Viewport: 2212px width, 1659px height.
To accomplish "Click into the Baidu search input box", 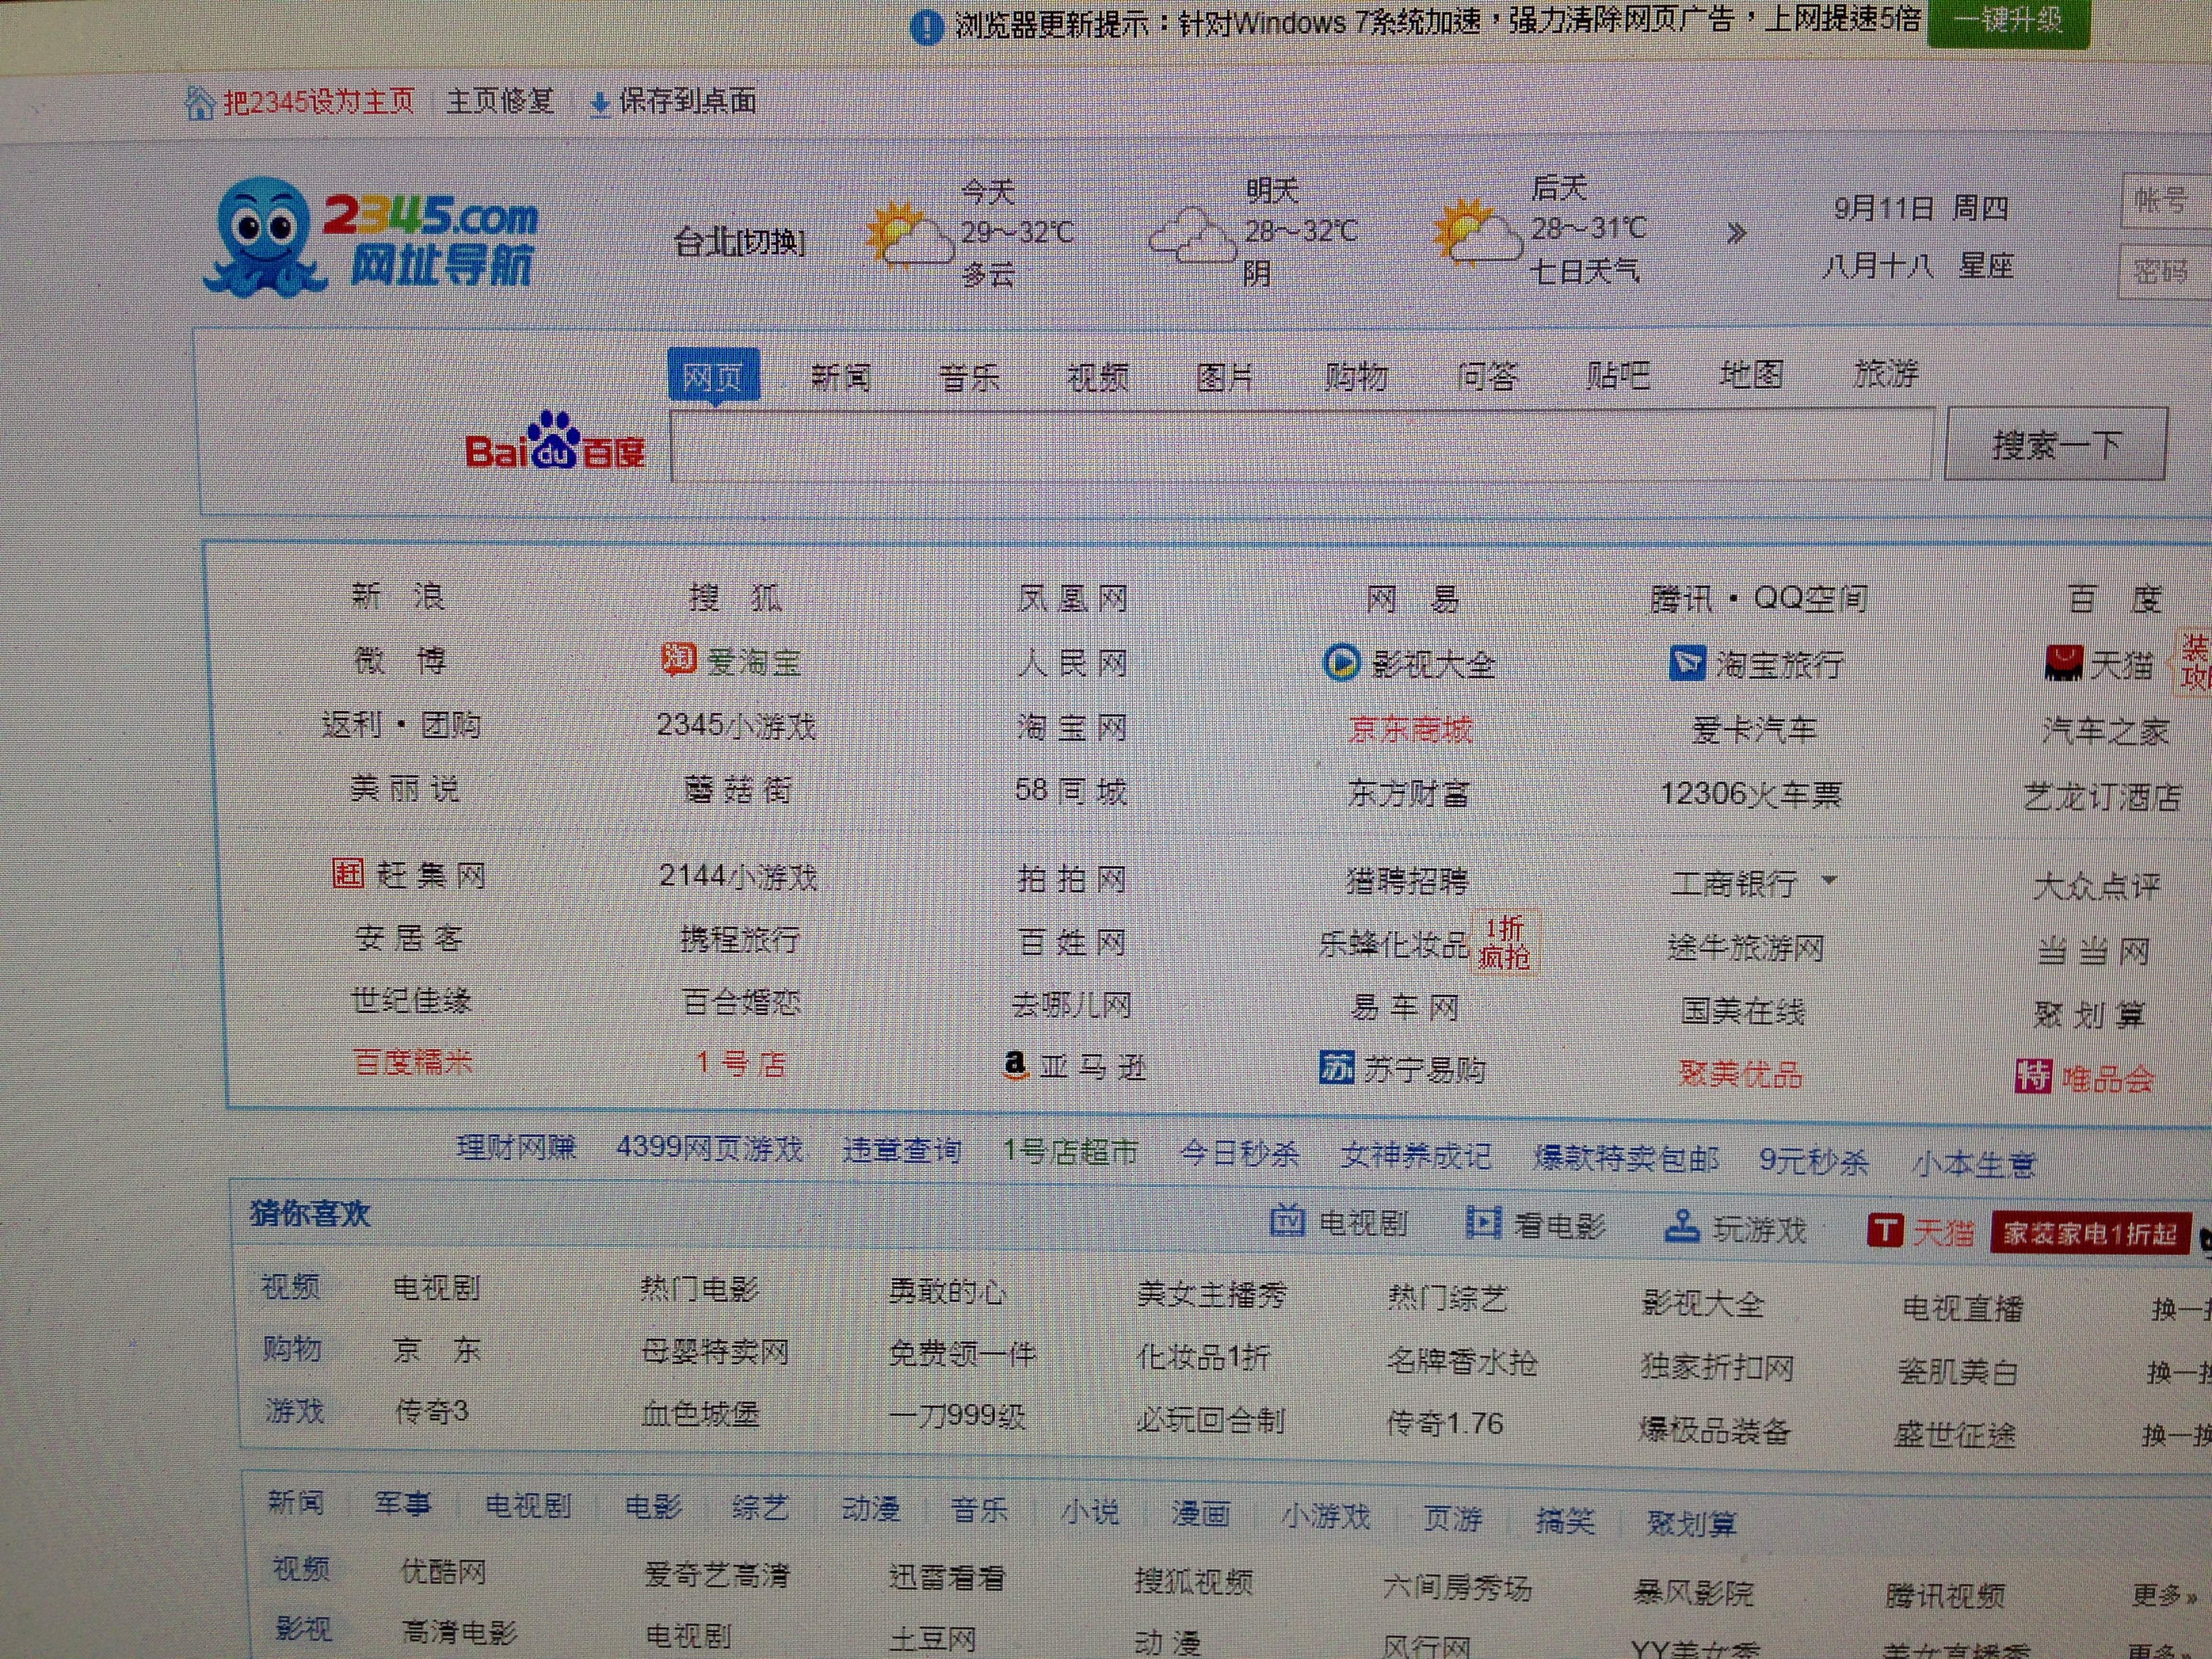I will (1302, 446).
